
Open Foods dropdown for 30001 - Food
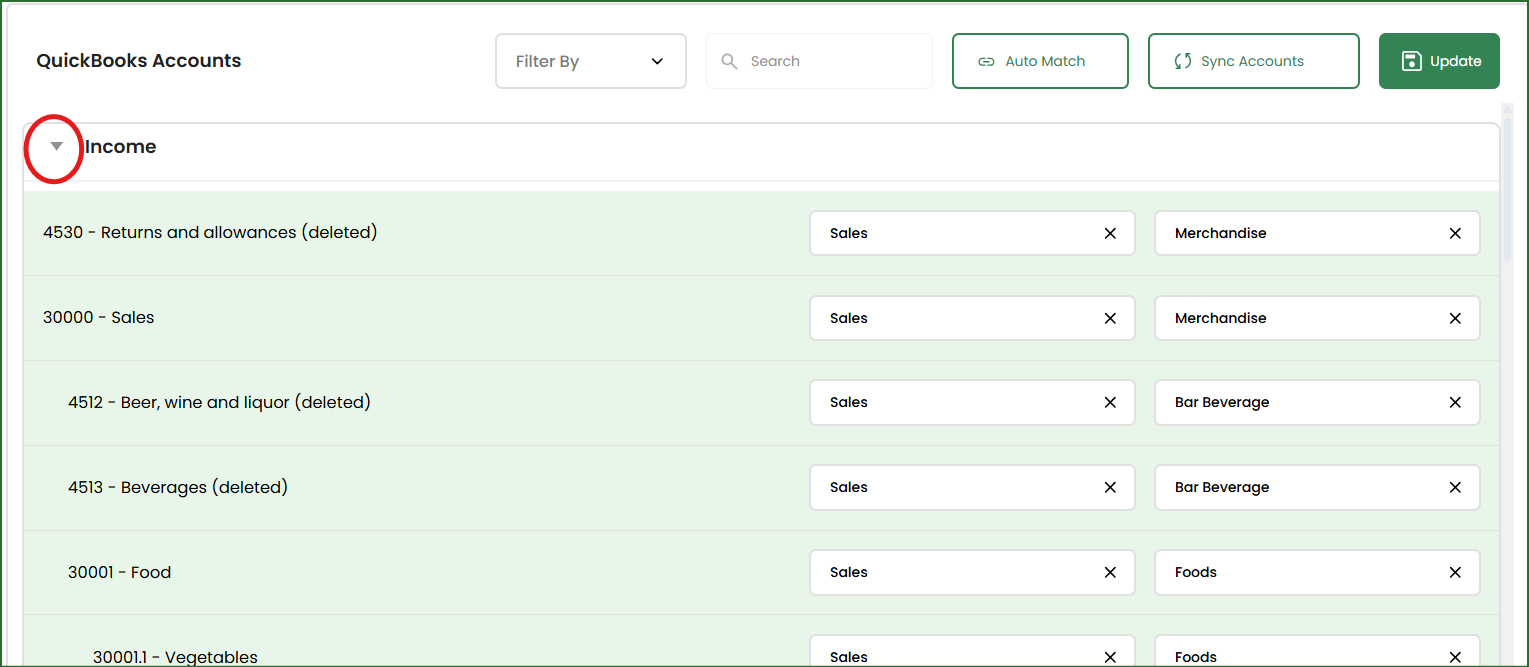[x=1317, y=572]
